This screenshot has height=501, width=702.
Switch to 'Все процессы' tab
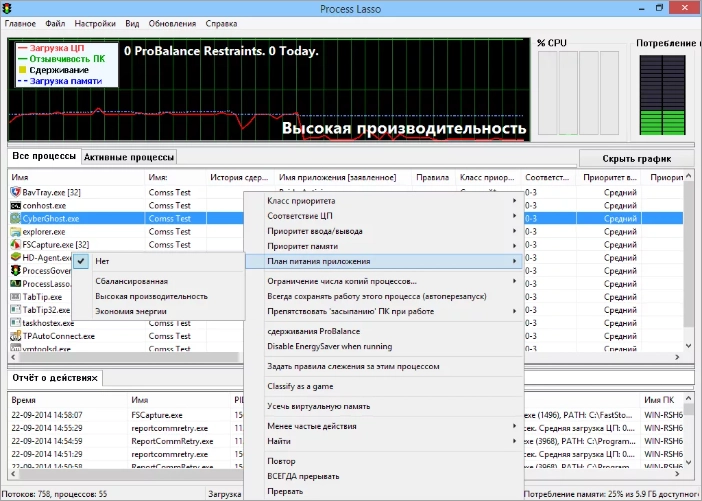44,156
